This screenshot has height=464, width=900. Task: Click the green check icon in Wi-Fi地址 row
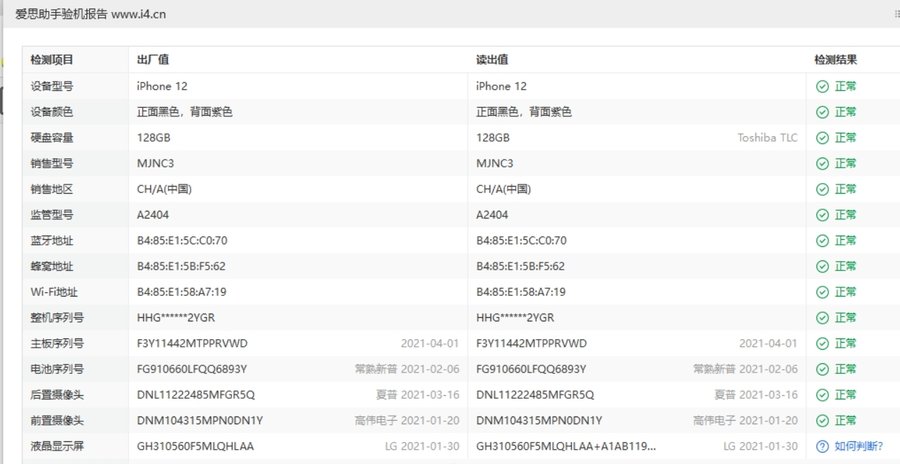point(823,292)
